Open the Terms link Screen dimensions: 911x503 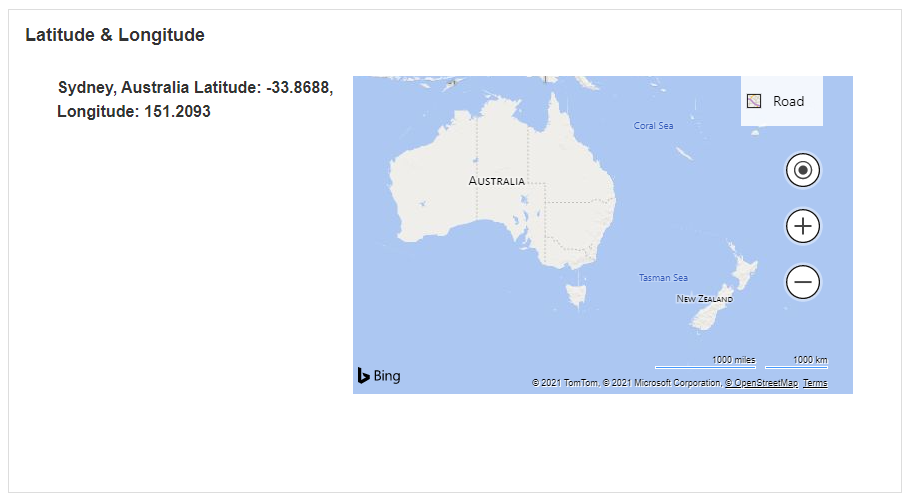pos(815,383)
